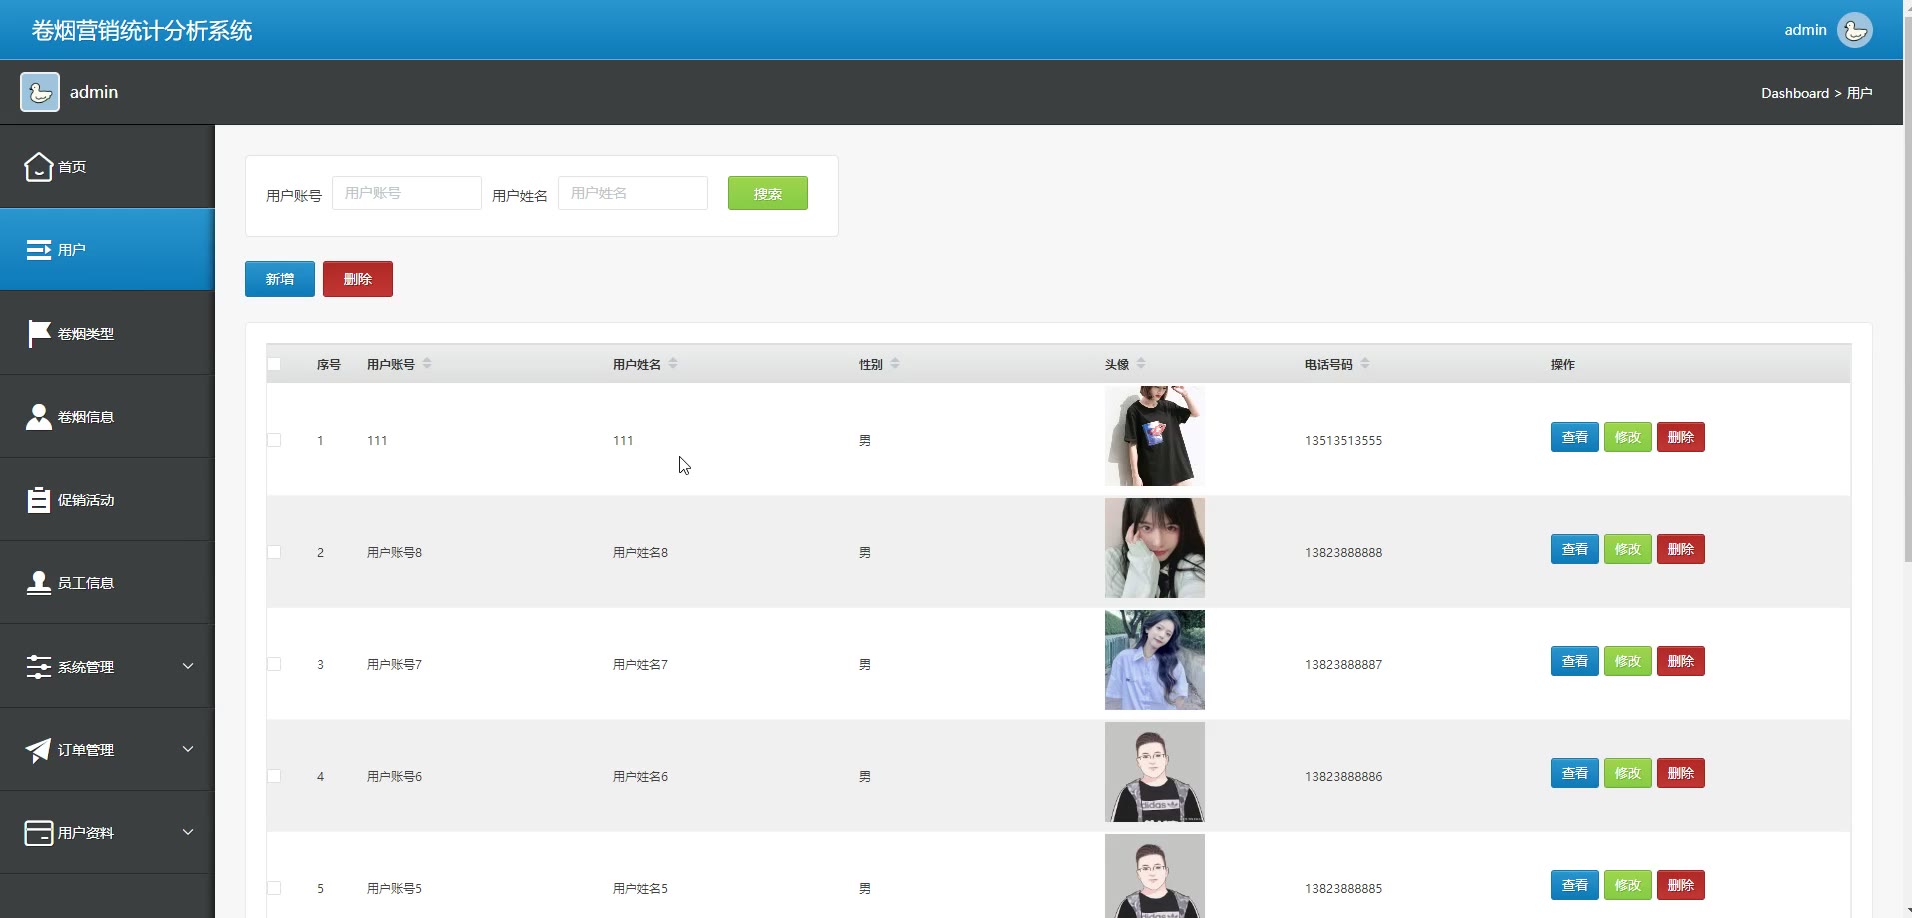
Task: Sort by 用户姓名 column arrows
Action: (673, 364)
